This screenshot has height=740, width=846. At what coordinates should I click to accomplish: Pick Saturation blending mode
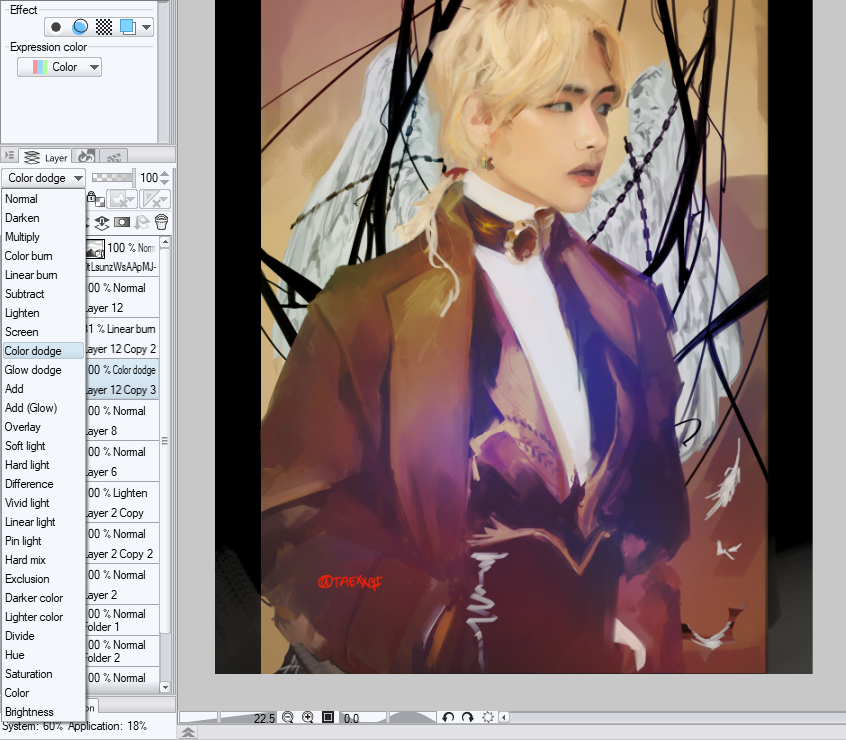click(x=44, y=674)
